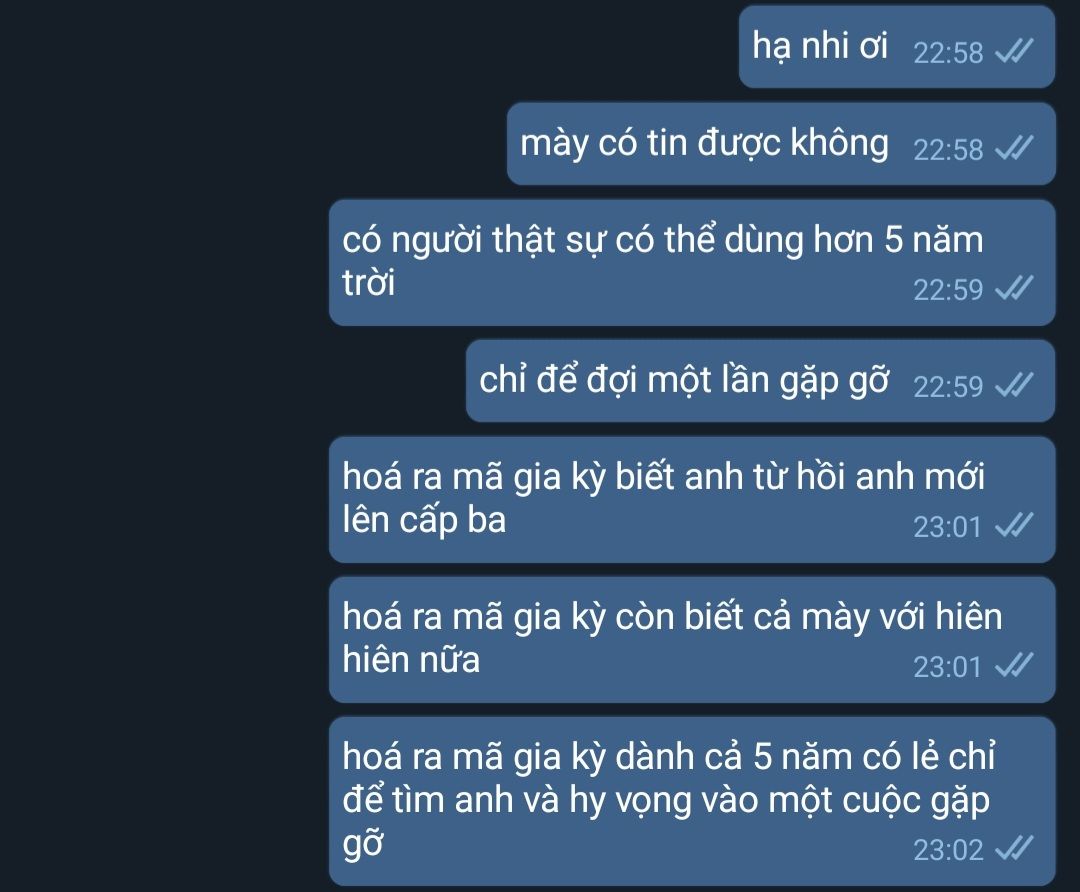
Task: Click the double-check icon on "chỉ để đợi một lần gặp gỡ"
Action: [x=1015, y=384]
